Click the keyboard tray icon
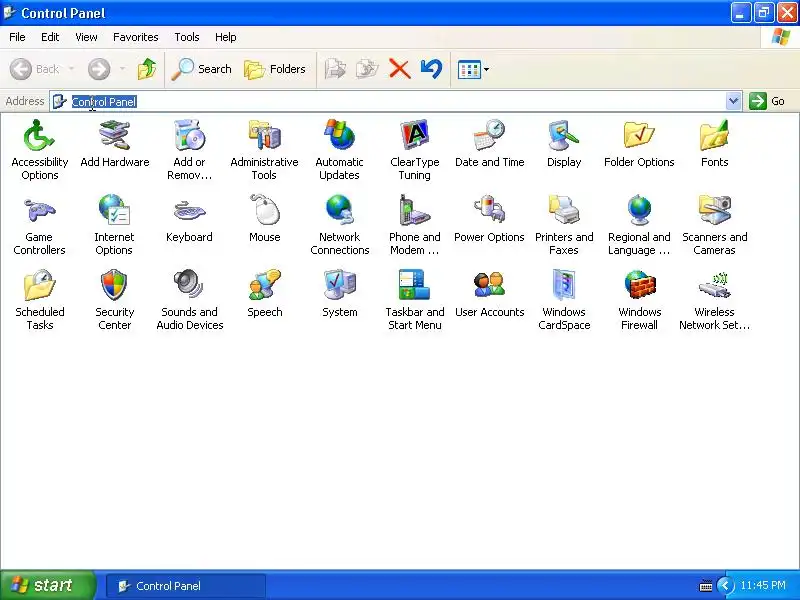 (706, 586)
